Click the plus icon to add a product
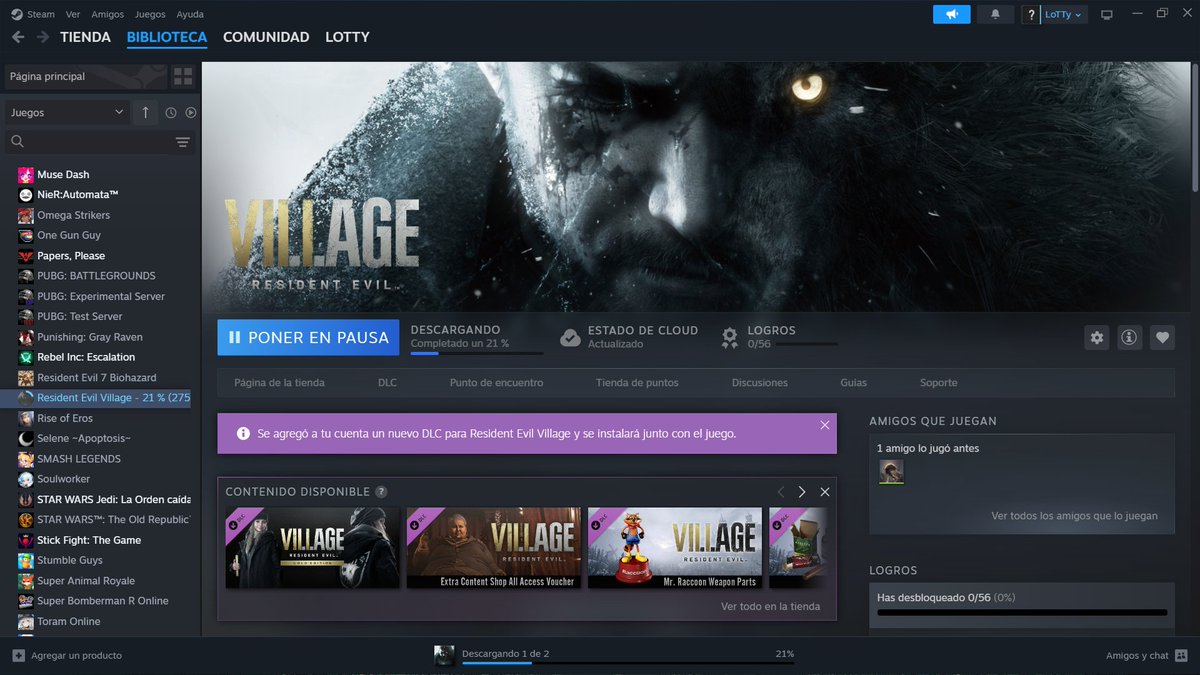The height and width of the screenshot is (675, 1200). tap(18, 655)
